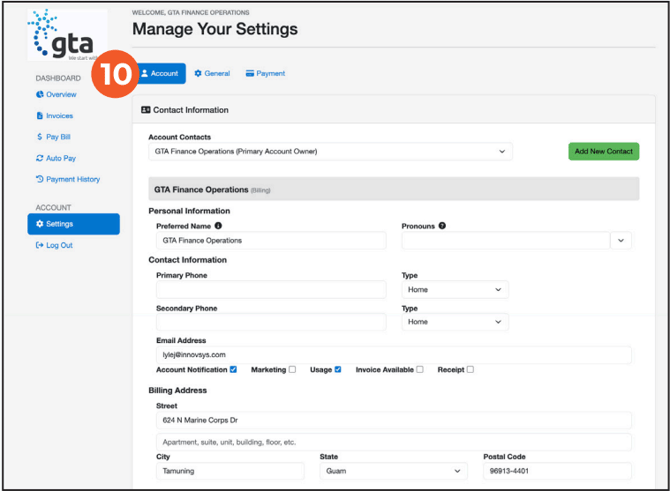Click the Payment tab card icon
The width and height of the screenshot is (670, 491).
point(250,74)
